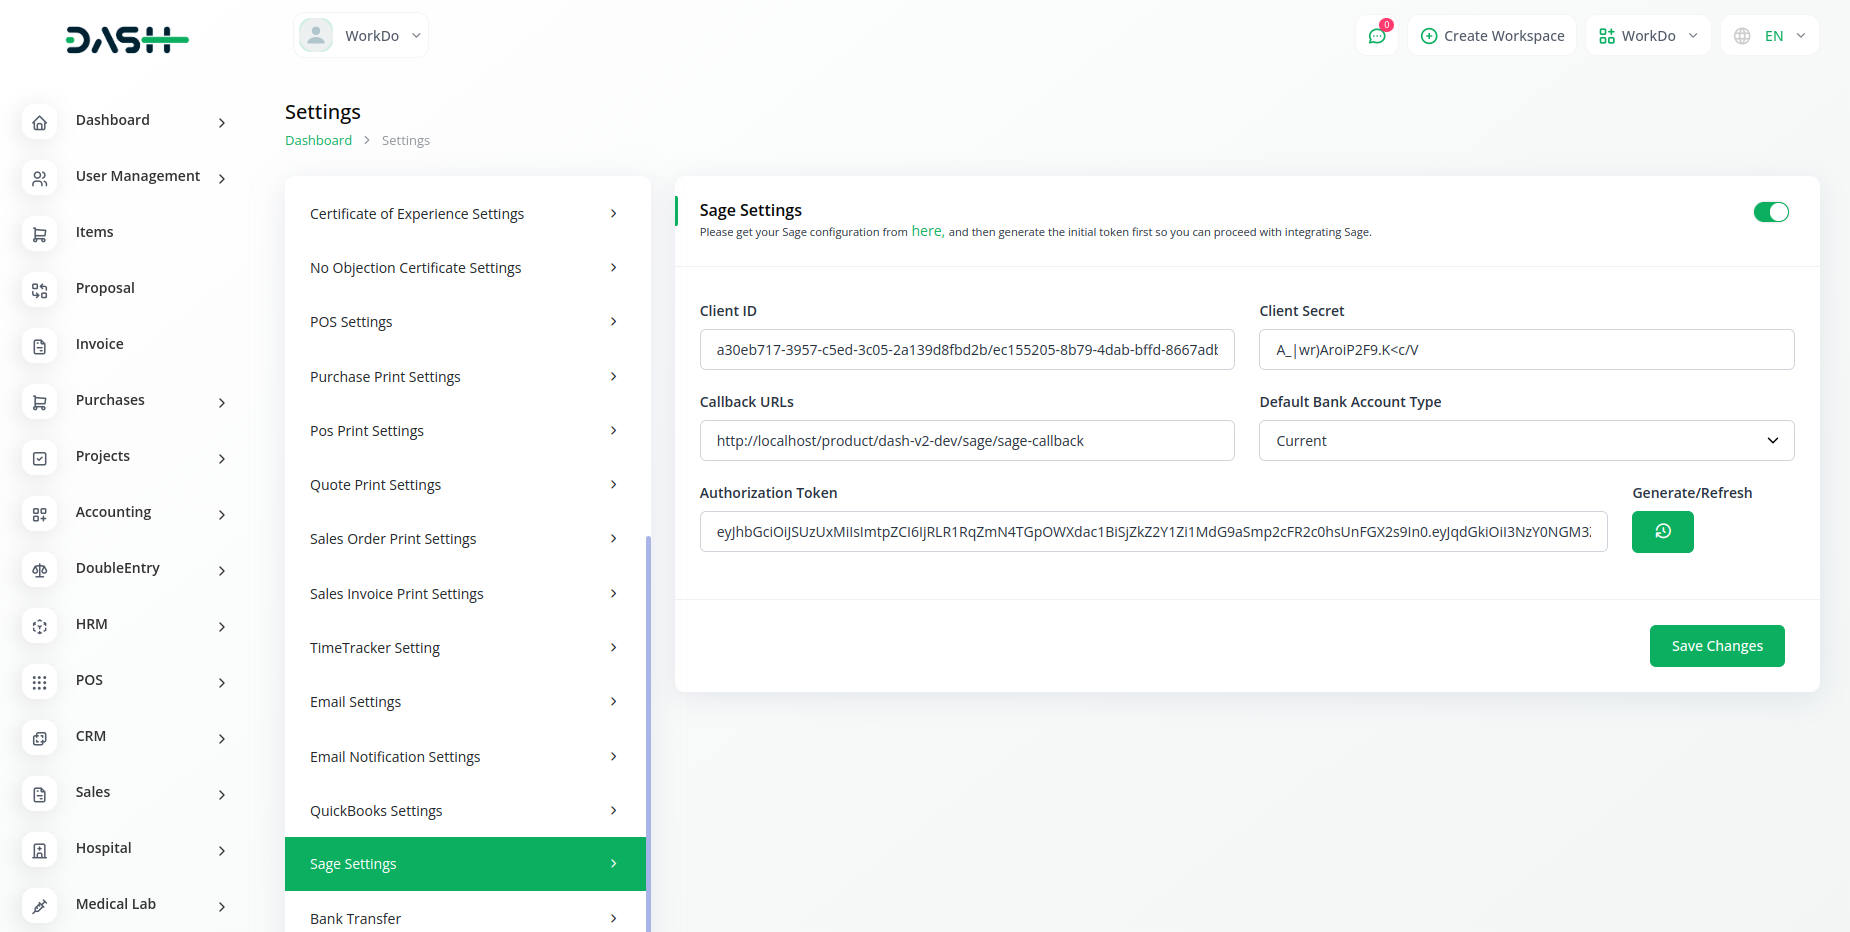Click the 'here' Sage configuration link
The image size is (1850, 932).
coord(926,231)
